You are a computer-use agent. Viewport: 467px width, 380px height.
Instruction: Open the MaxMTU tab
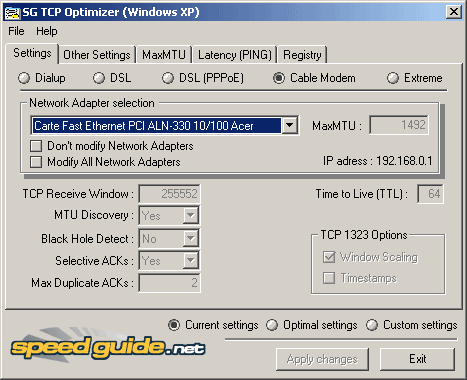point(164,55)
